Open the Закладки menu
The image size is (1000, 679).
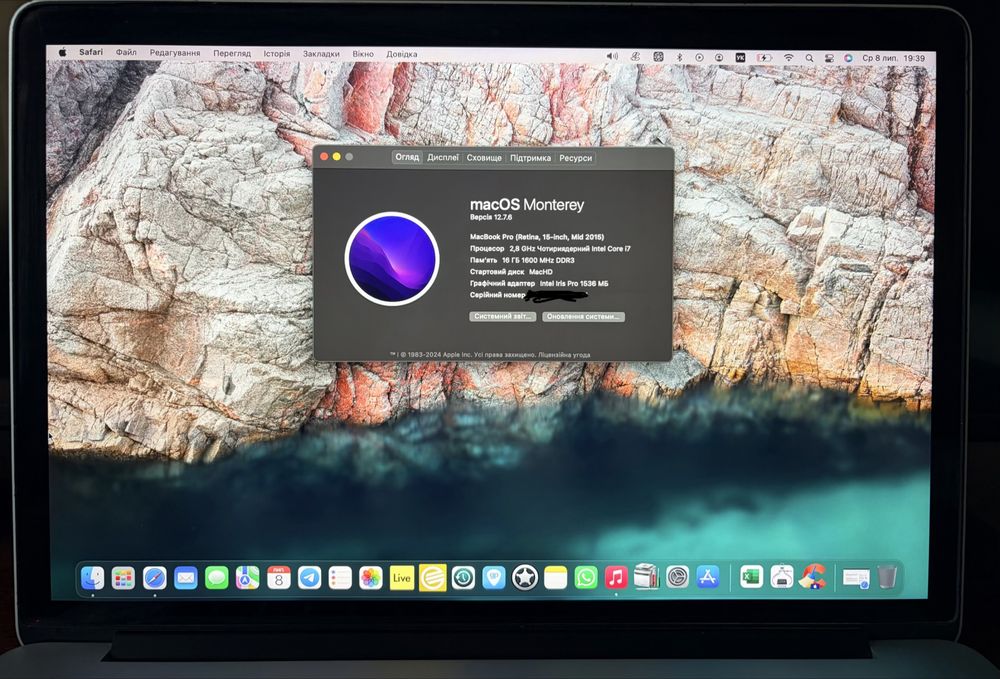[321, 54]
